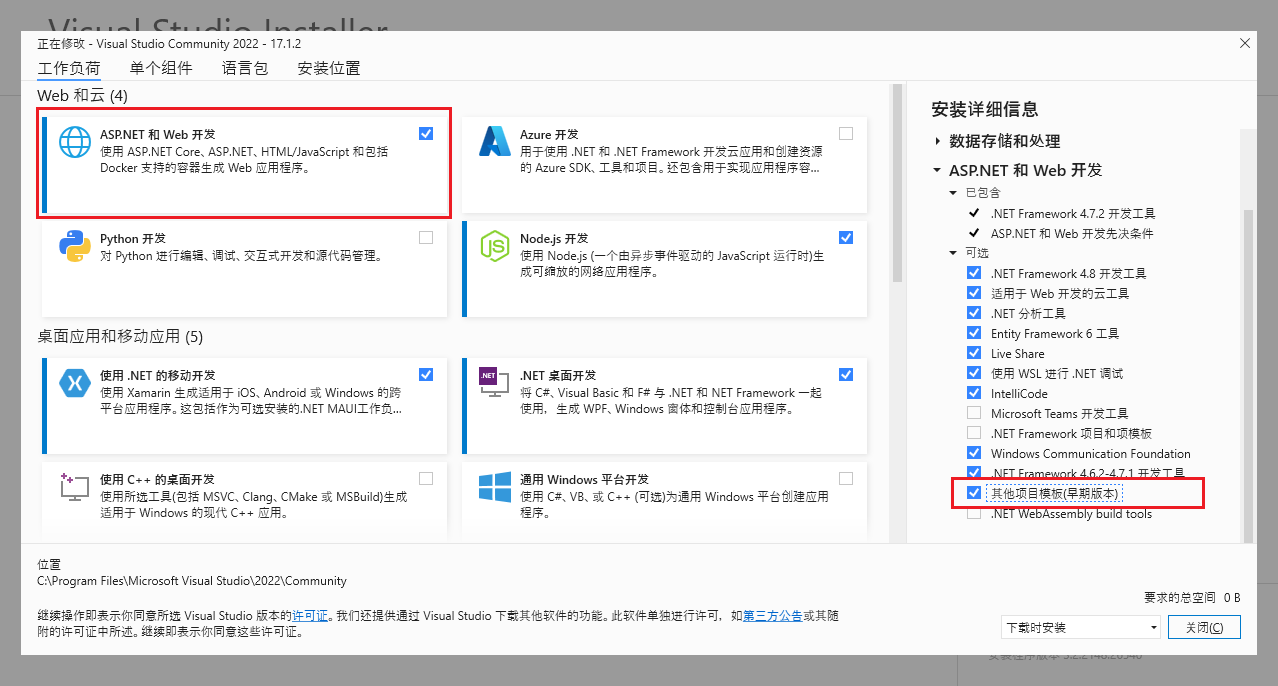Click the C++ desktop development icon
The height and width of the screenshot is (686, 1278).
pyautogui.click(x=75, y=487)
